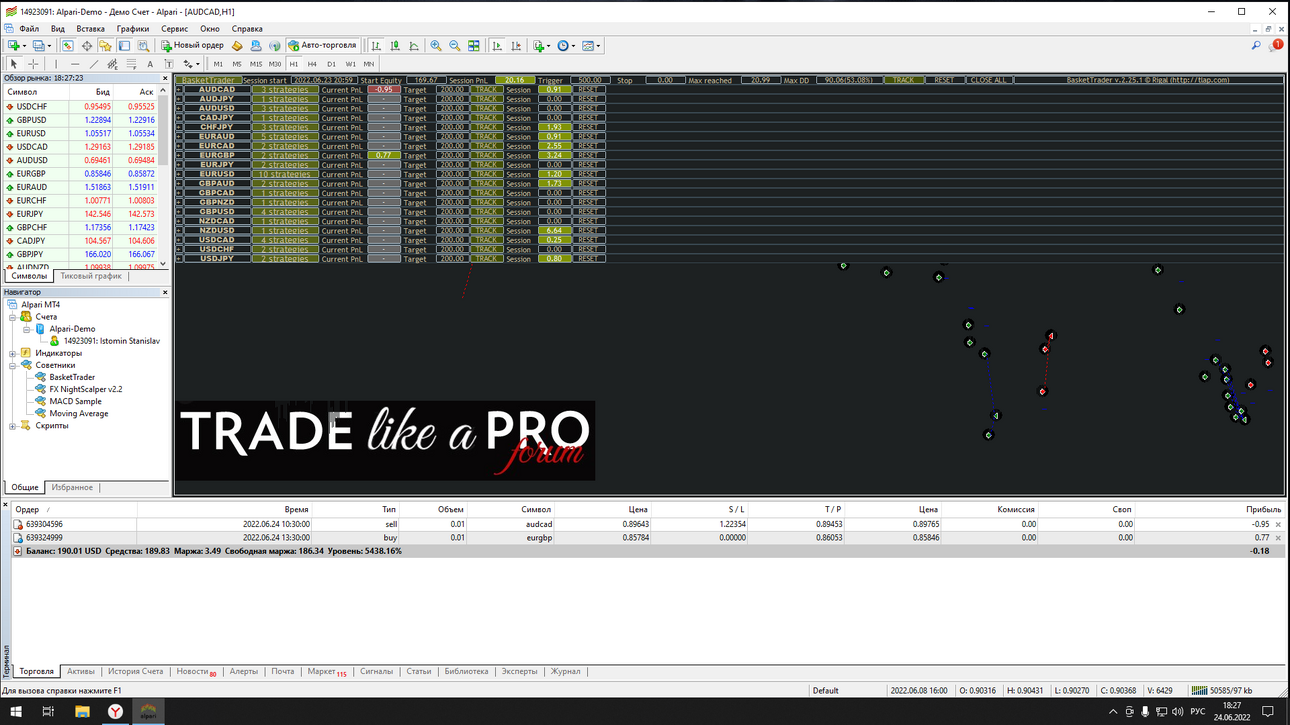This screenshot has width=1290, height=725.
Task: Open the Strategy Tester icon
Action: [x=143, y=45]
